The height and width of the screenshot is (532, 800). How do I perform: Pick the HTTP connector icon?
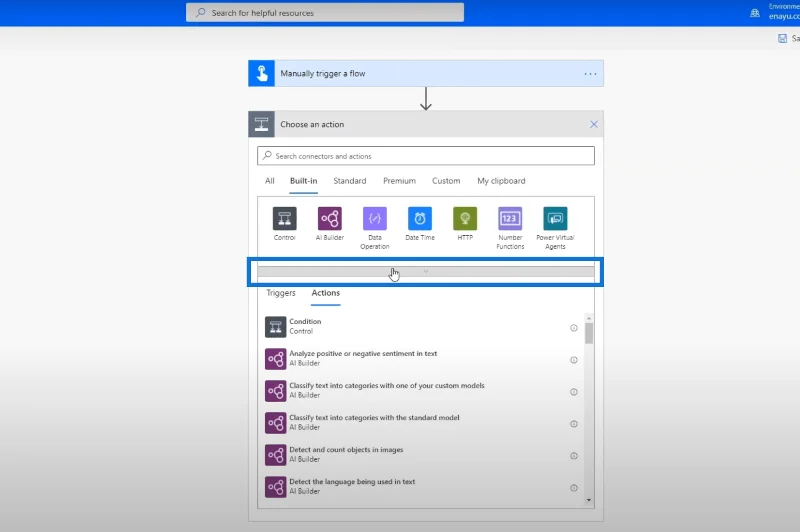pyautogui.click(x=465, y=218)
